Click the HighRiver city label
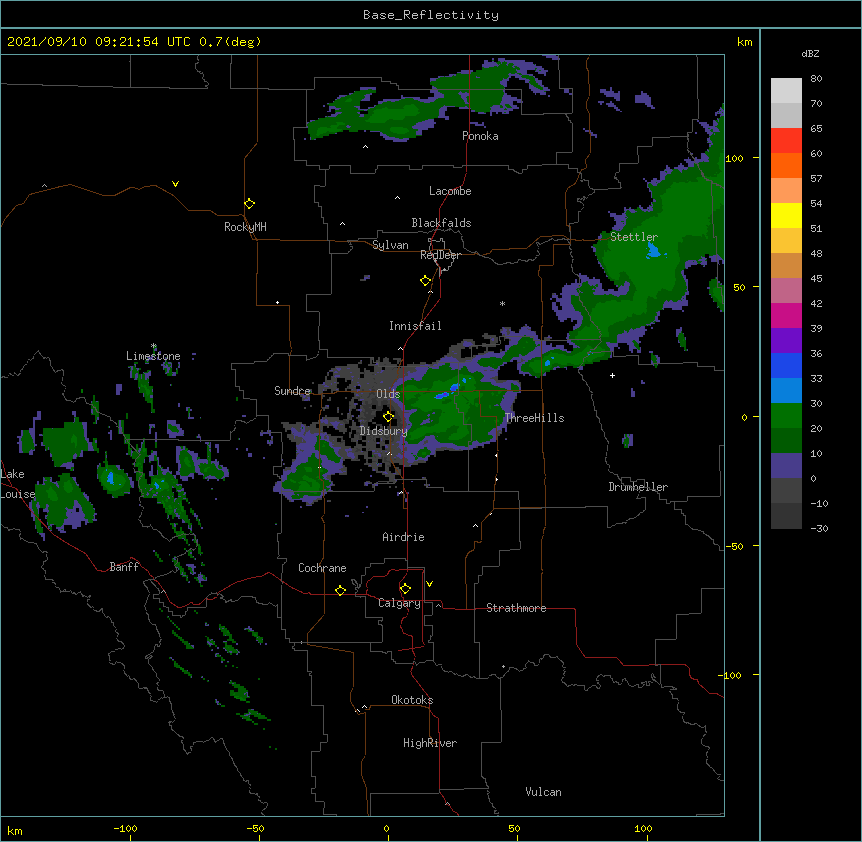 (430, 743)
